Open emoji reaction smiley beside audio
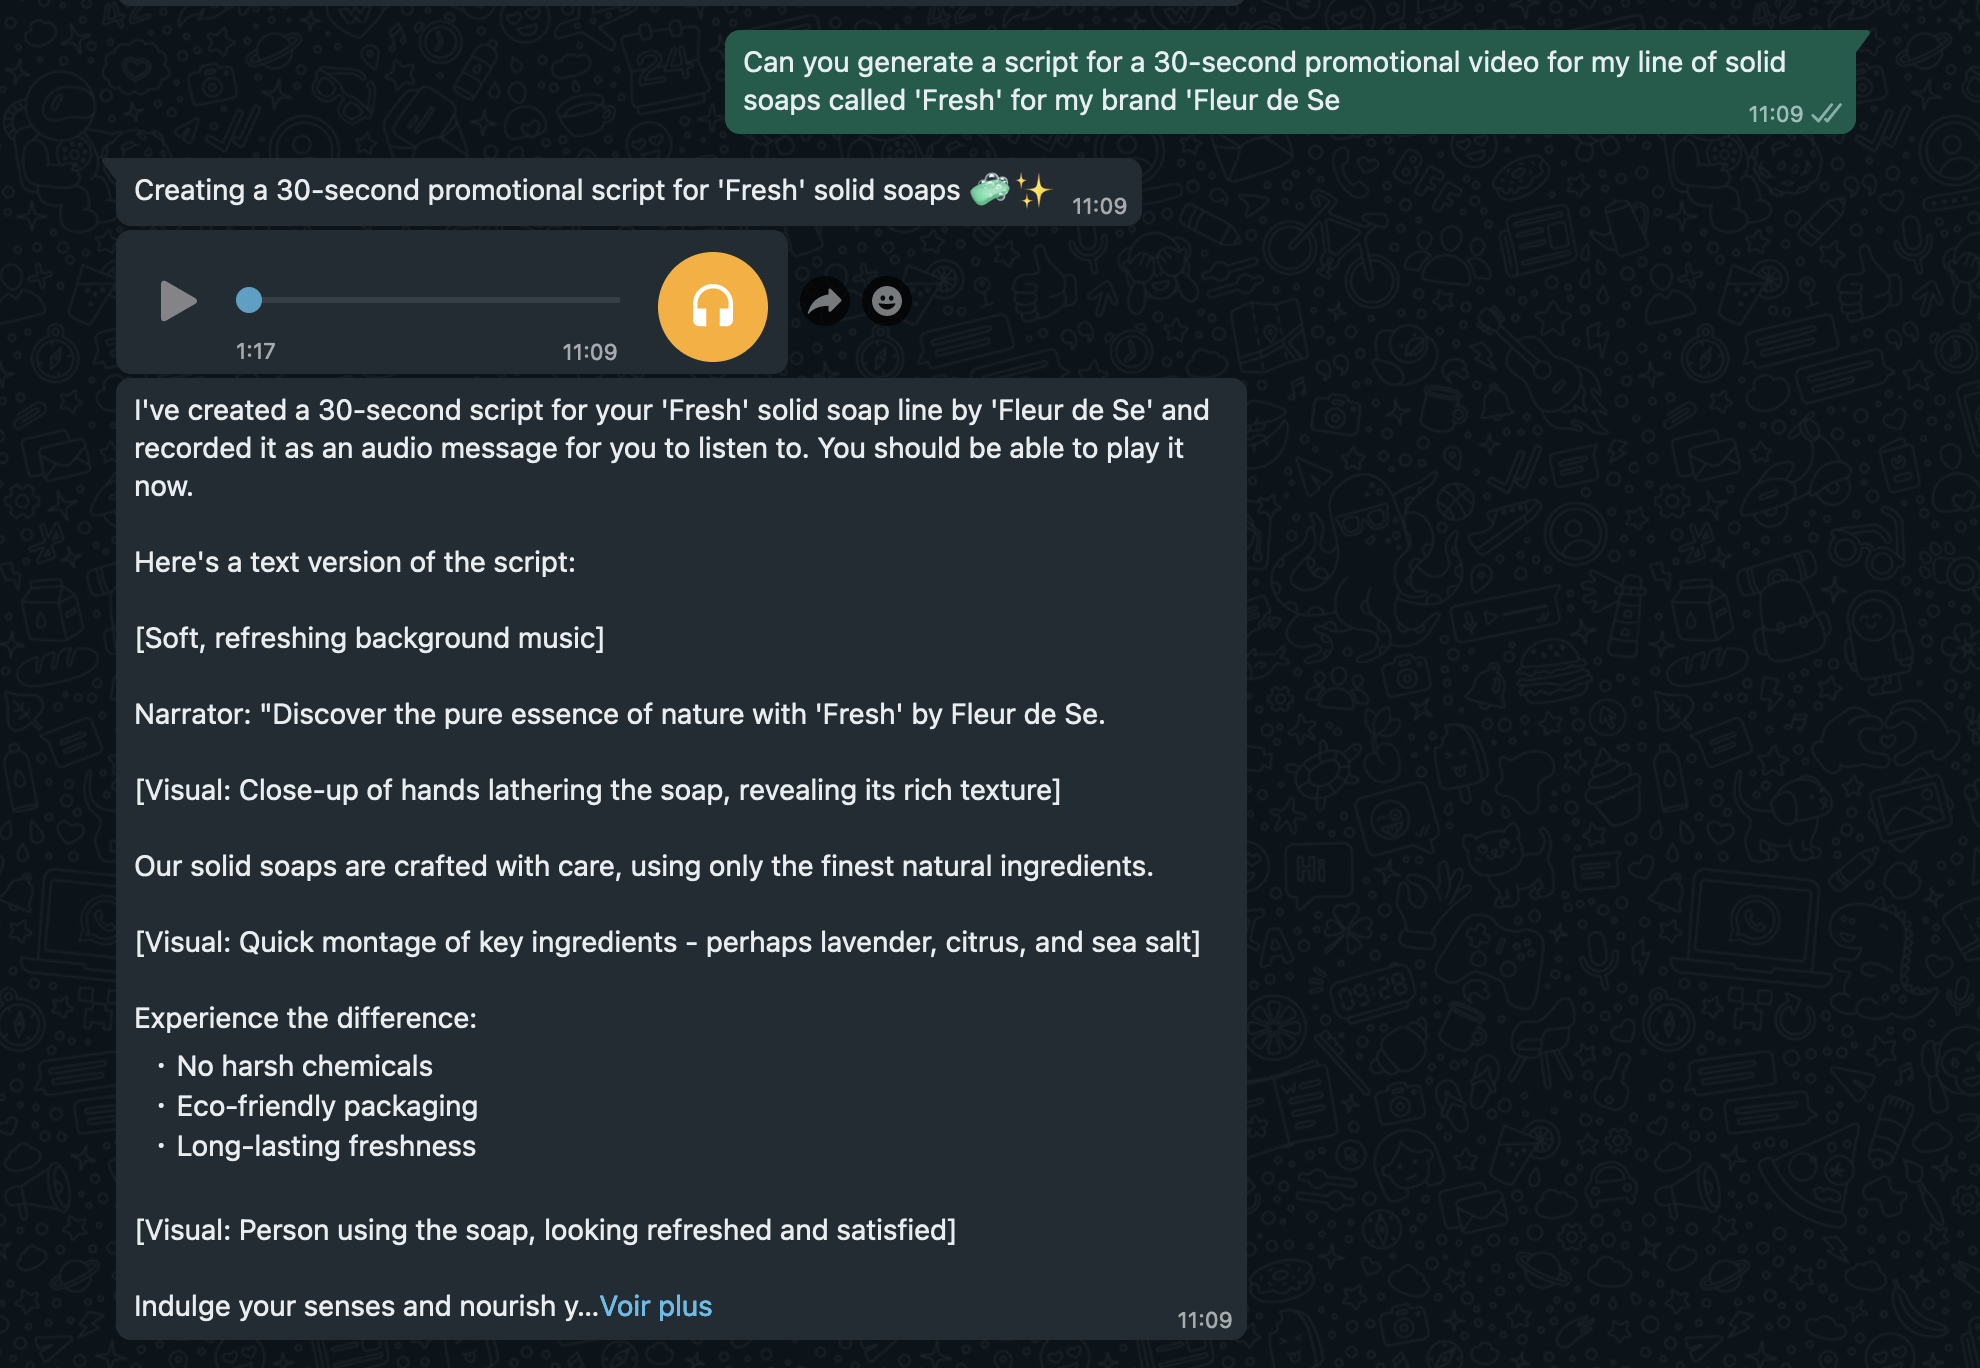Viewport: 1980px width, 1368px height. click(887, 301)
